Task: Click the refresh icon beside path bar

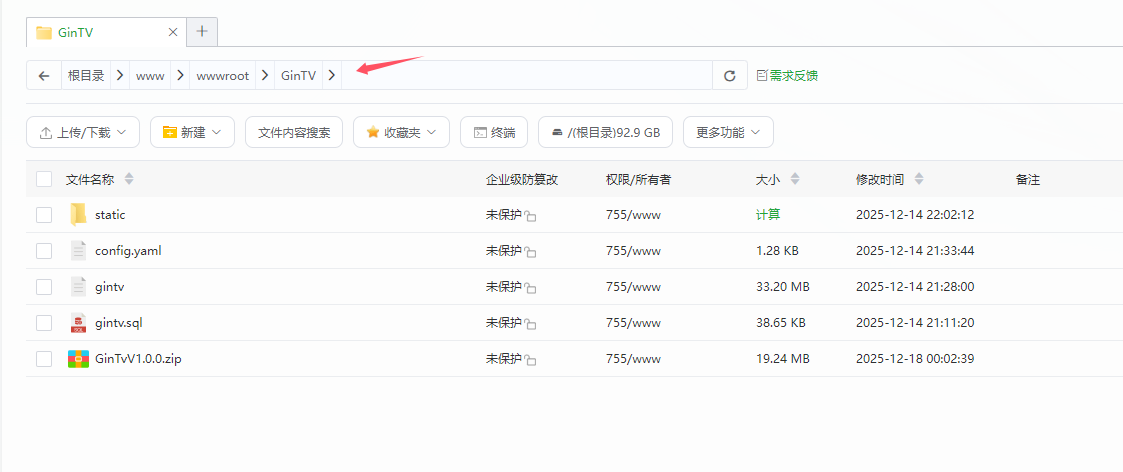Action: tap(730, 75)
